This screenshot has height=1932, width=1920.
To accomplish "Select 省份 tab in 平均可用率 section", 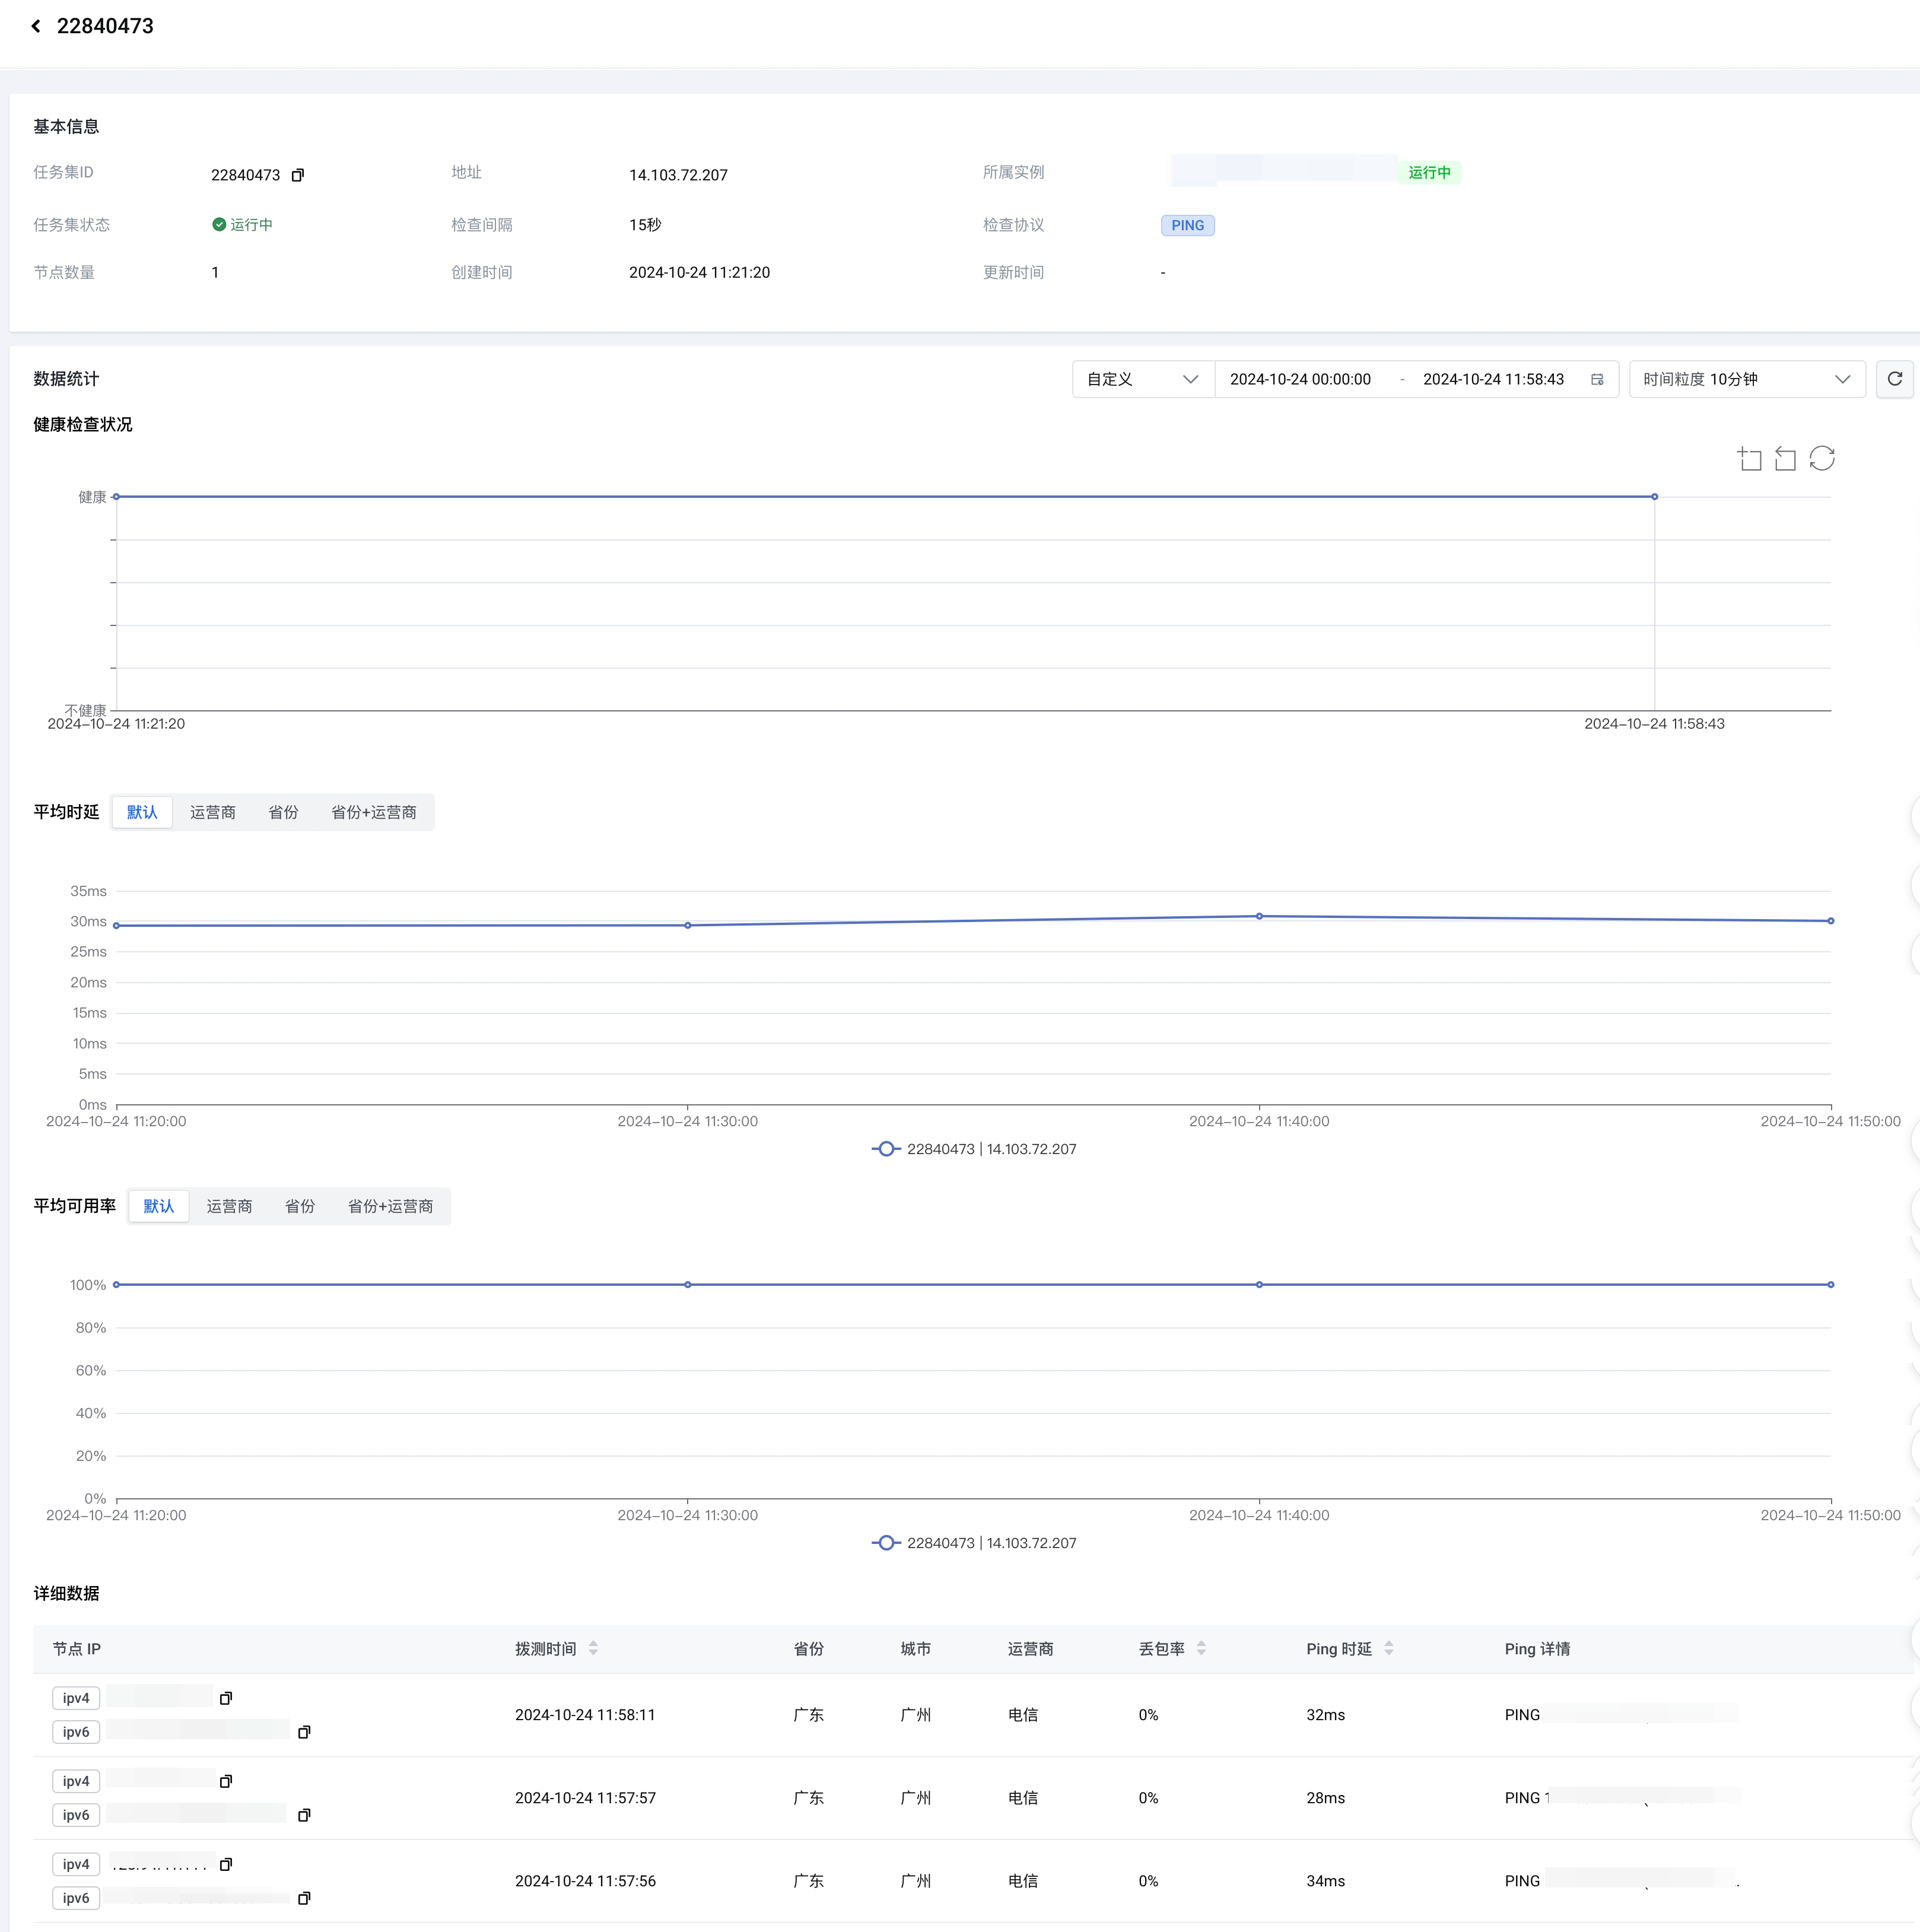I will tap(300, 1206).
